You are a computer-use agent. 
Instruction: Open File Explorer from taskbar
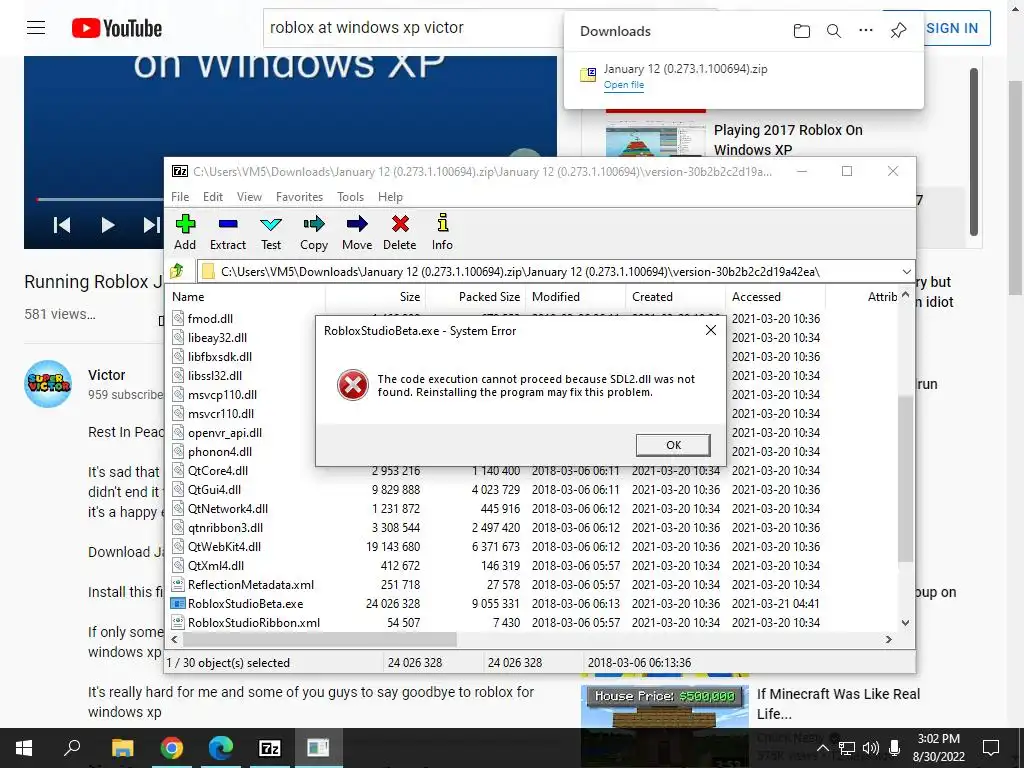pyautogui.click(x=122, y=748)
